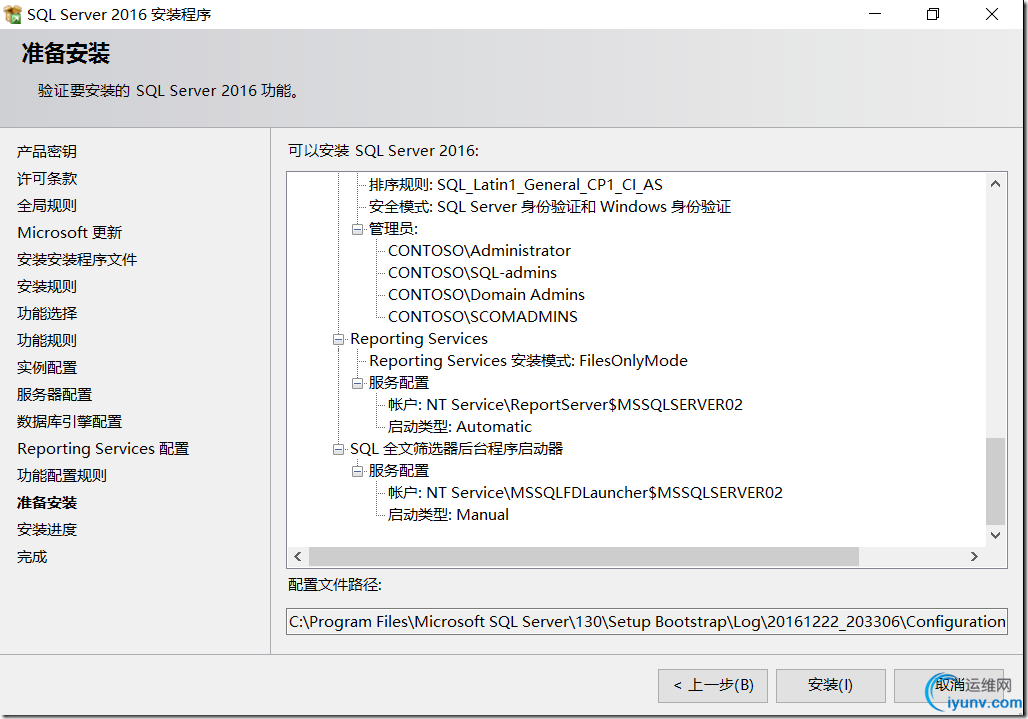Collapse the 管理员 tree node

pyautogui.click(x=357, y=229)
